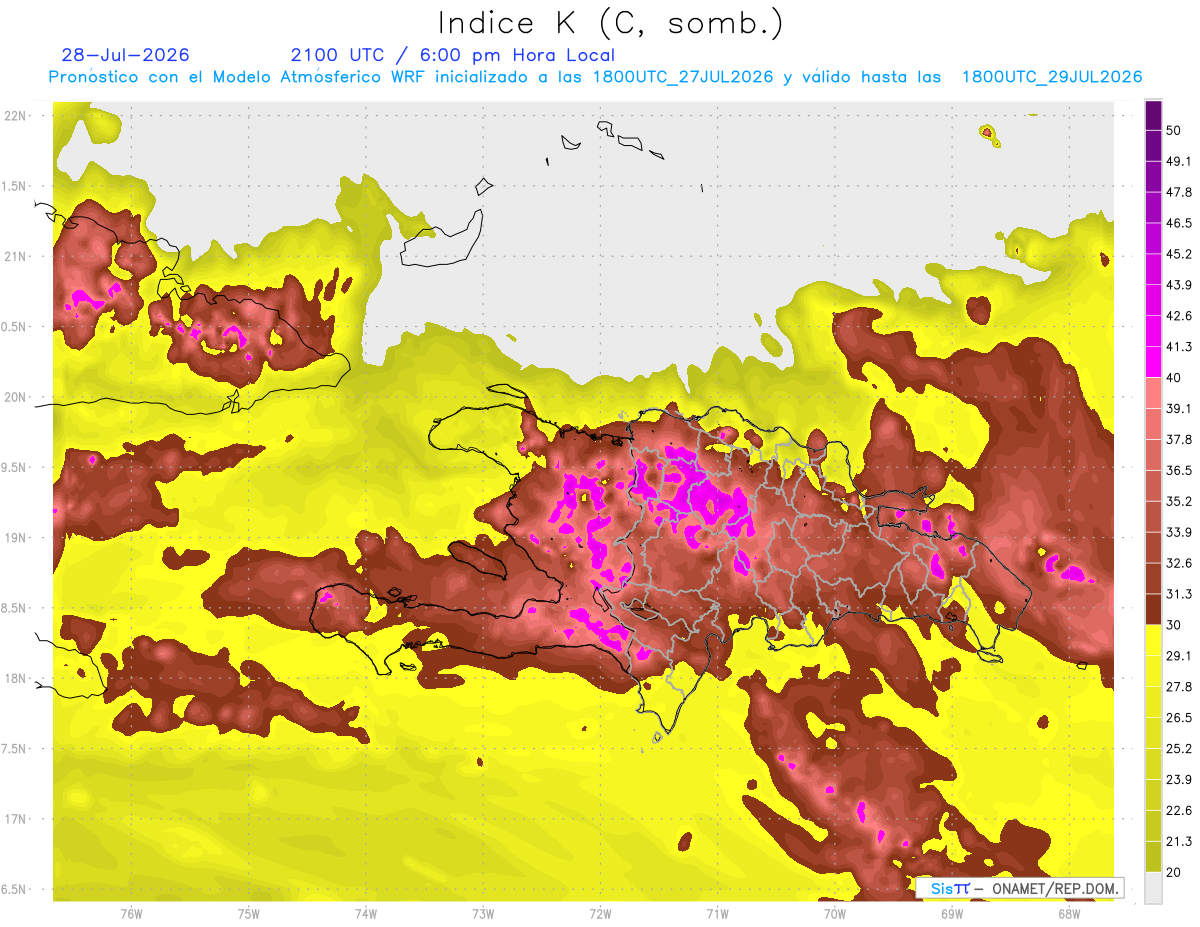The image size is (1200, 927).
Task: Click the 'Pronostico con el Modelo Atmosferico WRF' line
Action: coord(595,77)
